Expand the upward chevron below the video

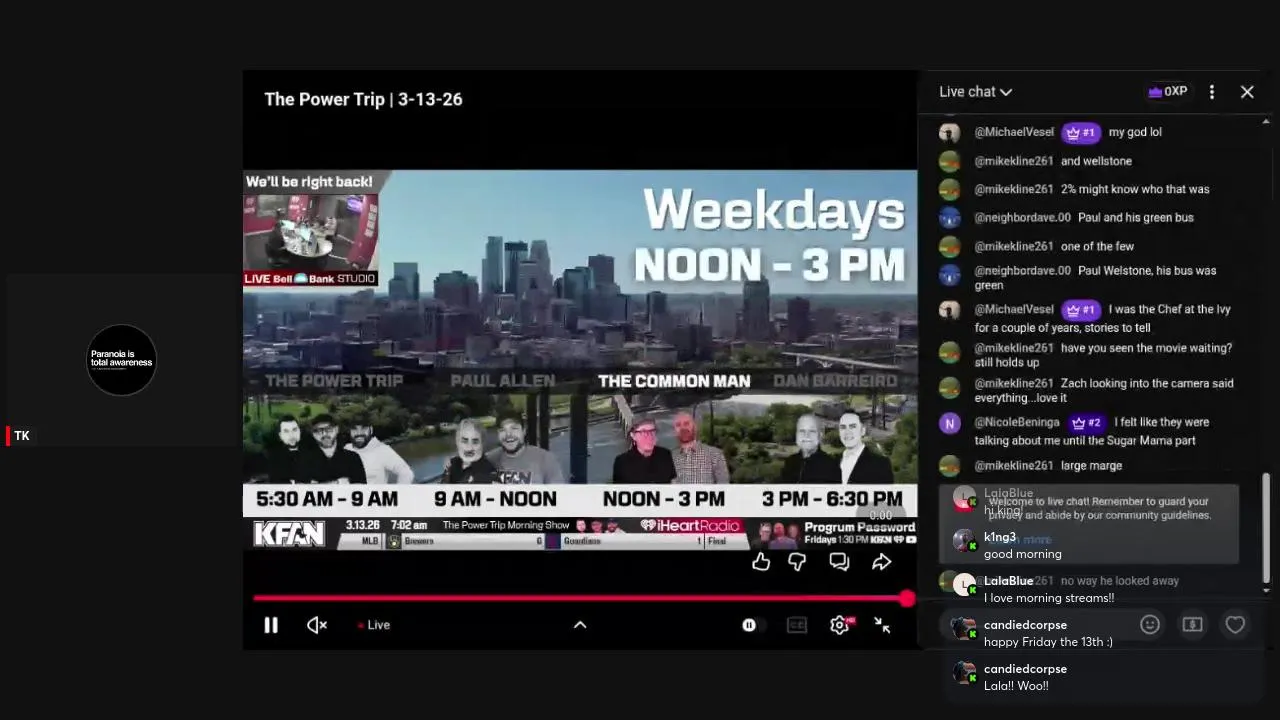[x=580, y=625]
